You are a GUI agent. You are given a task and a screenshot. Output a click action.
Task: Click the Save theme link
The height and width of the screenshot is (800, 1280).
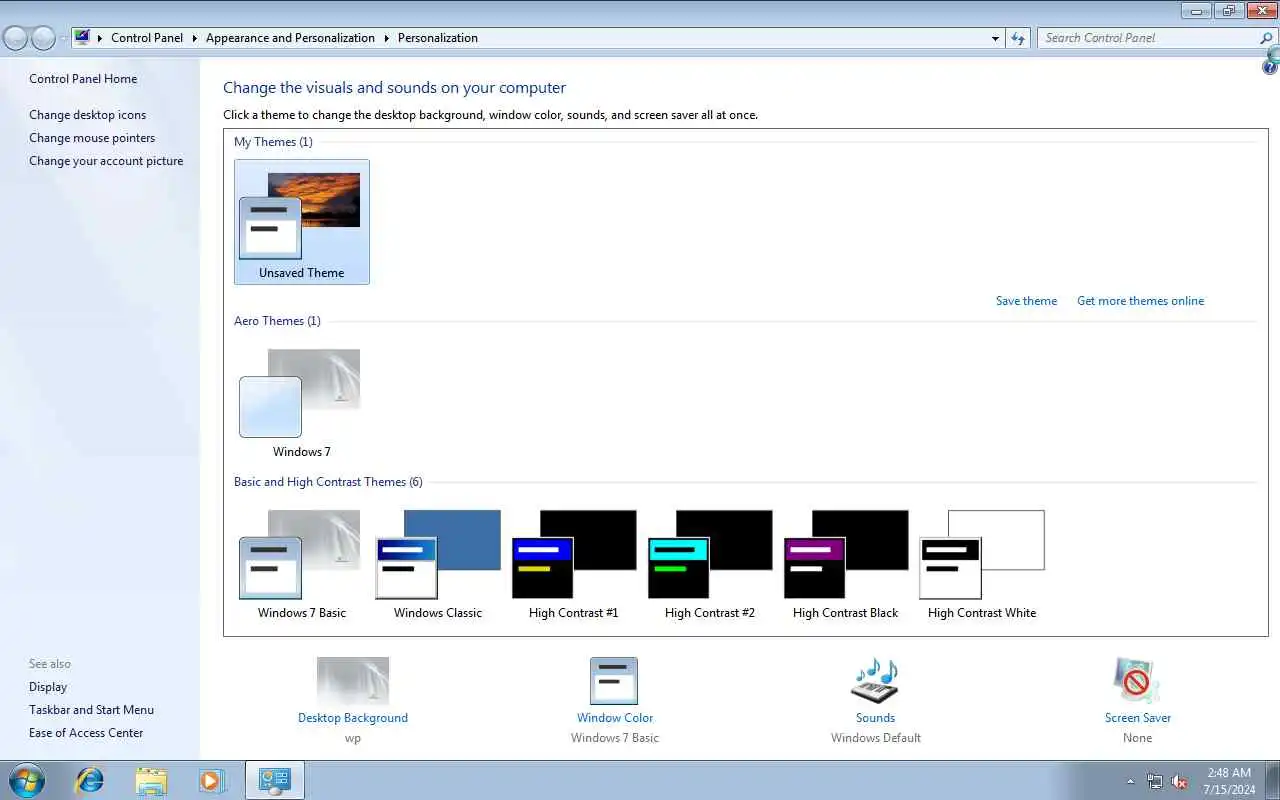[x=1026, y=301]
